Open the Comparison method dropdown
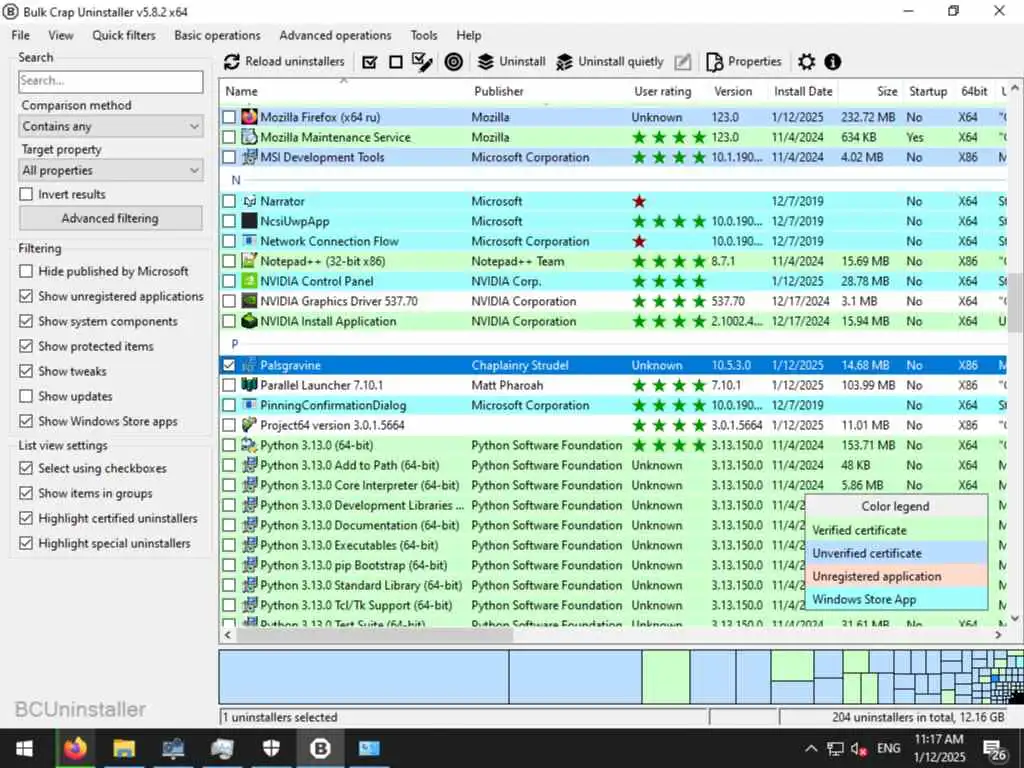Image resolution: width=1024 pixels, height=768 pixels. point(111,126)
